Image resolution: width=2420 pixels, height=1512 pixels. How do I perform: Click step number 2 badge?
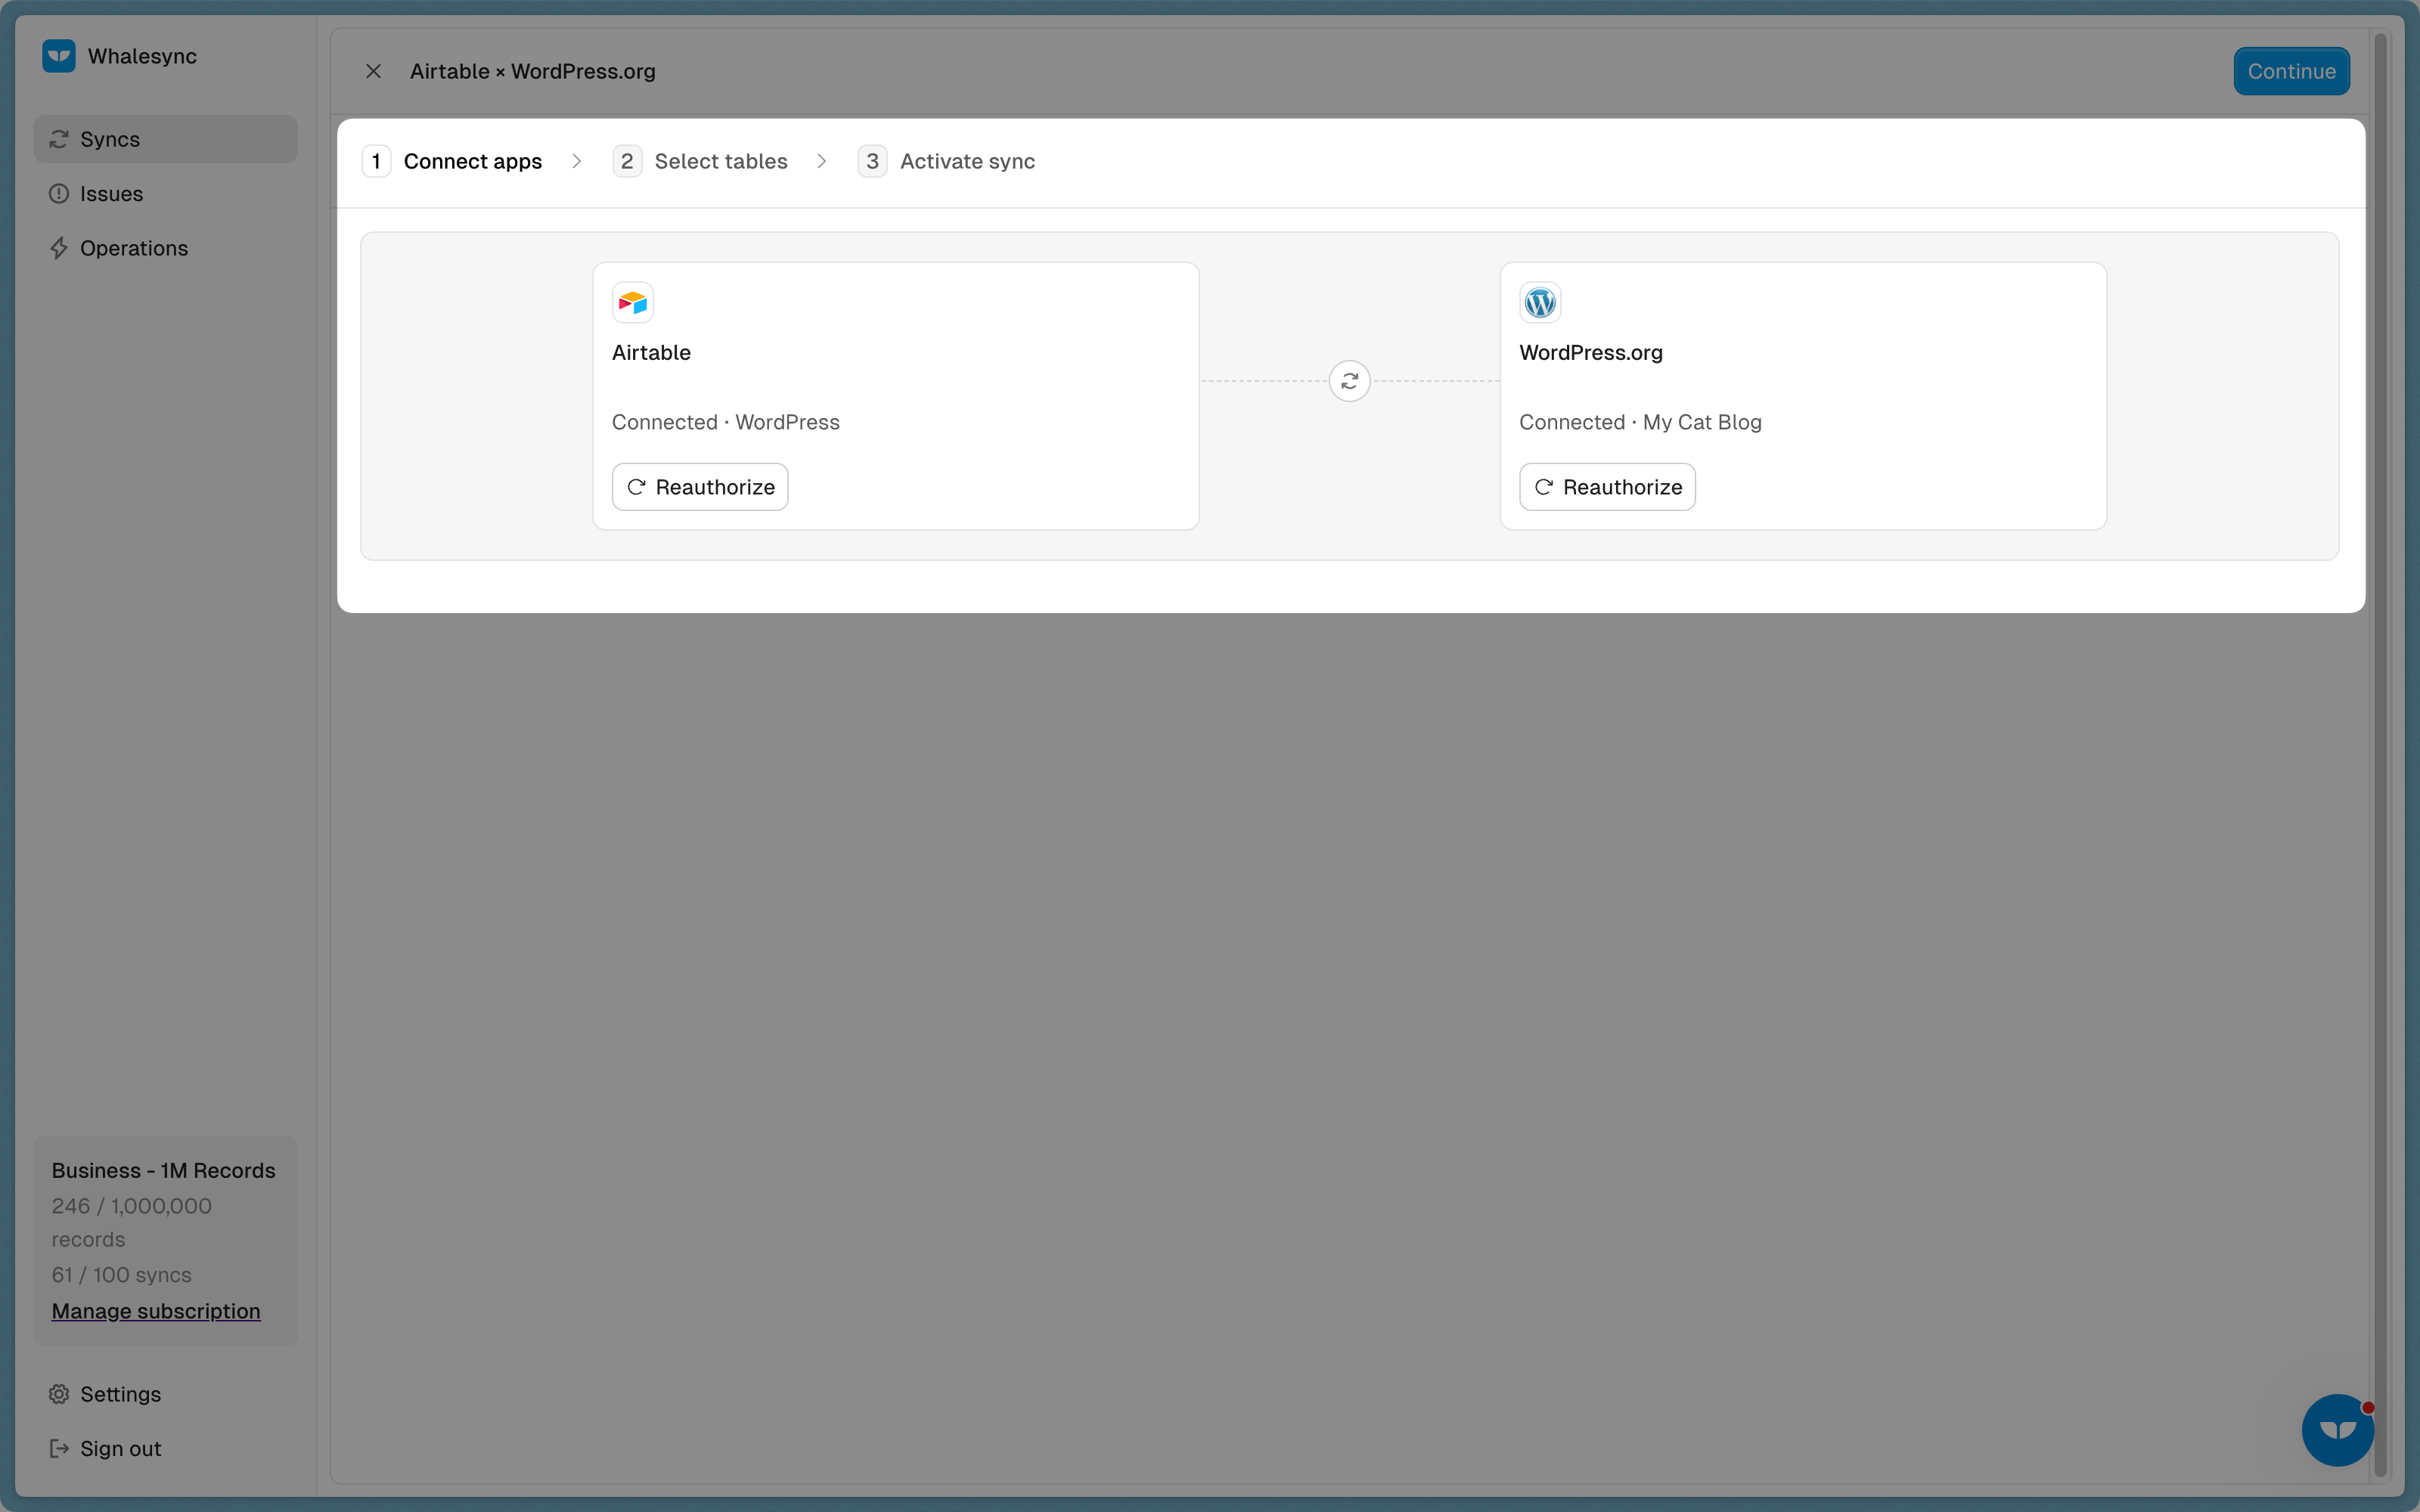627,161
